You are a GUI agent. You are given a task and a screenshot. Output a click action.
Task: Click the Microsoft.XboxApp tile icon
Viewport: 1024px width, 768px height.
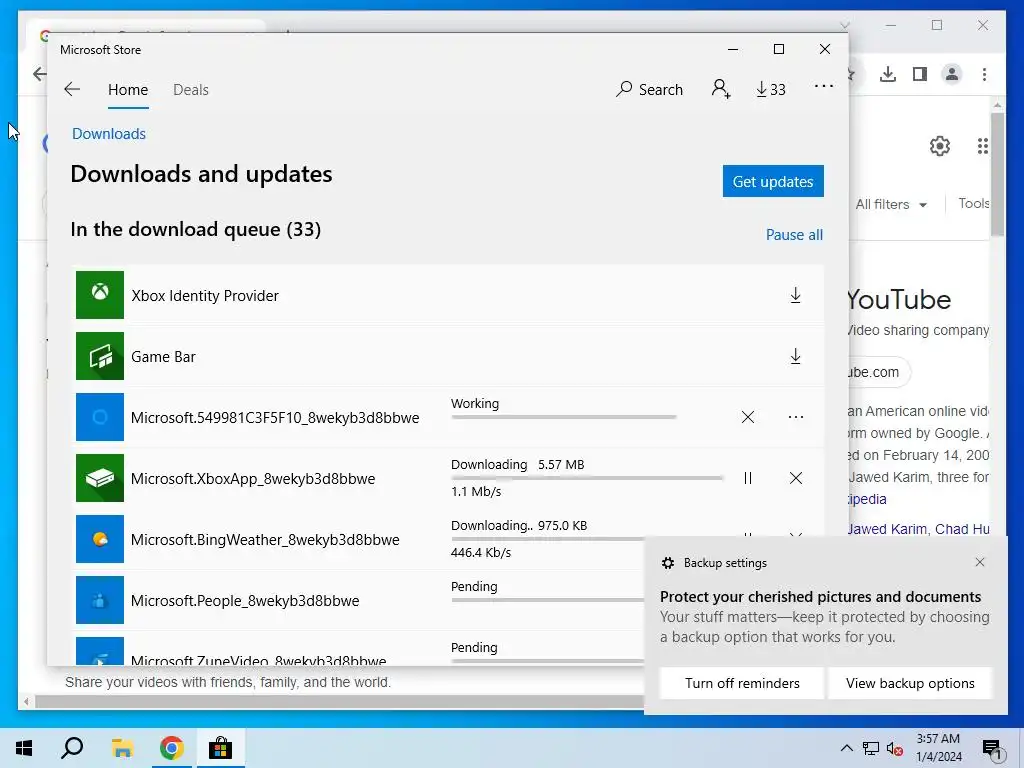pos(100,478)
